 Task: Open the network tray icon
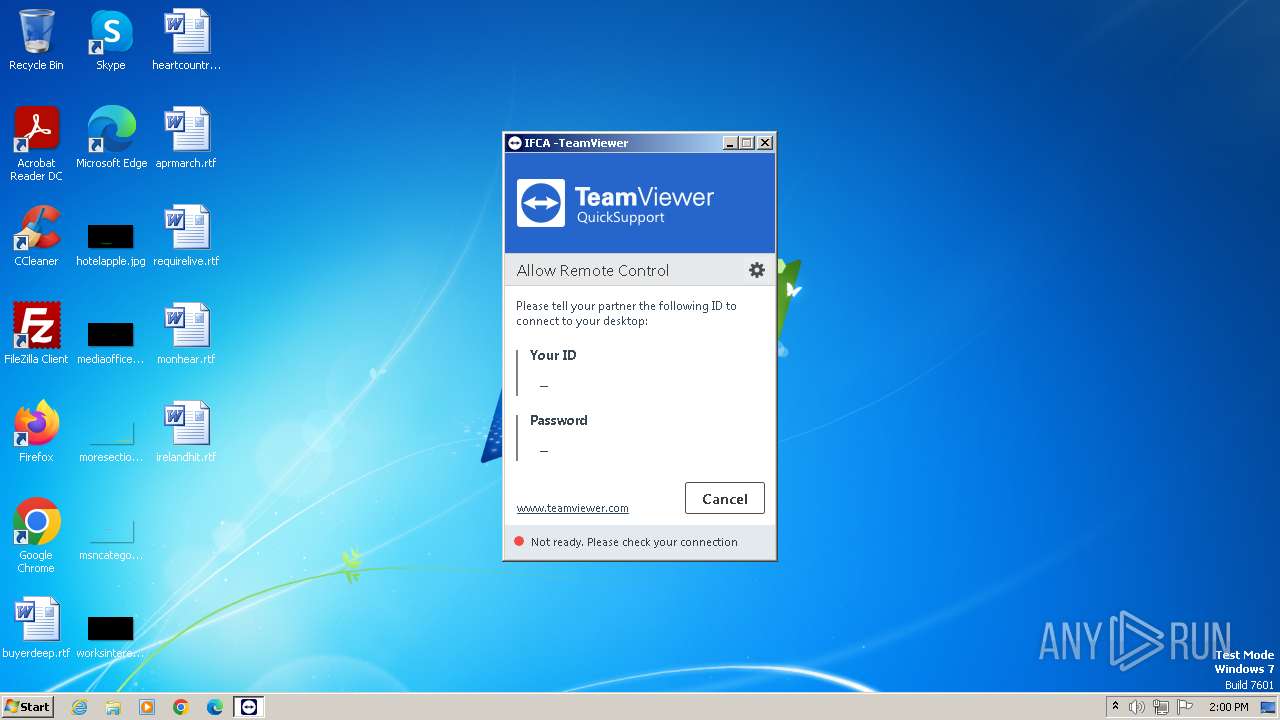1161,707
